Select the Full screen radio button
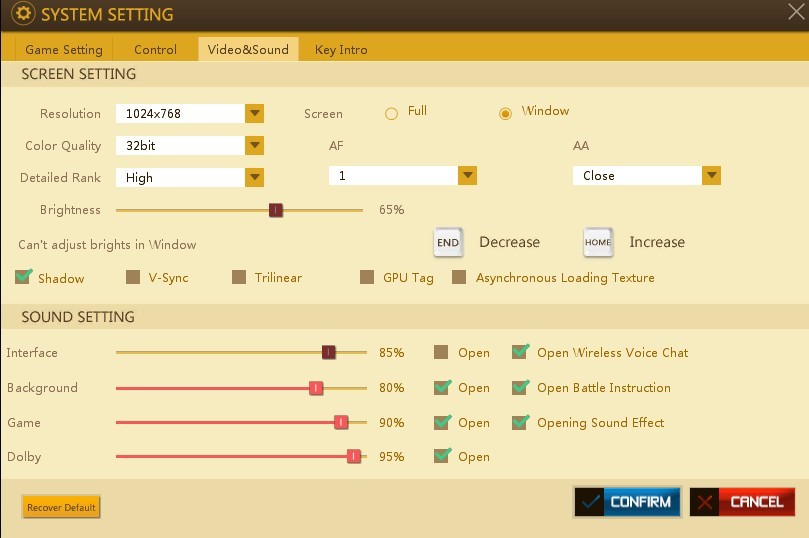This screenshot has height=538, width=809. [x=392, y=113]
